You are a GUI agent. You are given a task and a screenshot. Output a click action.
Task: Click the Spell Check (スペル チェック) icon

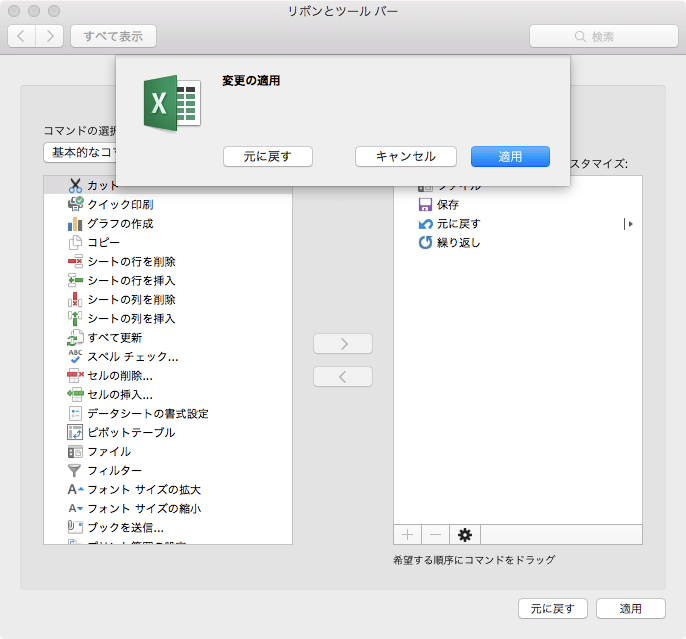pyautogui.click(x=75, y=356)
